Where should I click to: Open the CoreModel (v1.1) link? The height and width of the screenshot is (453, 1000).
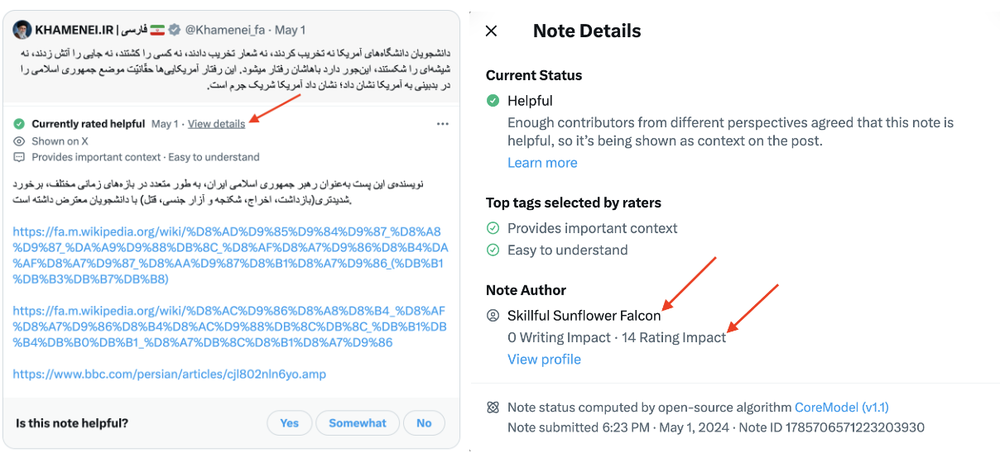click(842, 408)
